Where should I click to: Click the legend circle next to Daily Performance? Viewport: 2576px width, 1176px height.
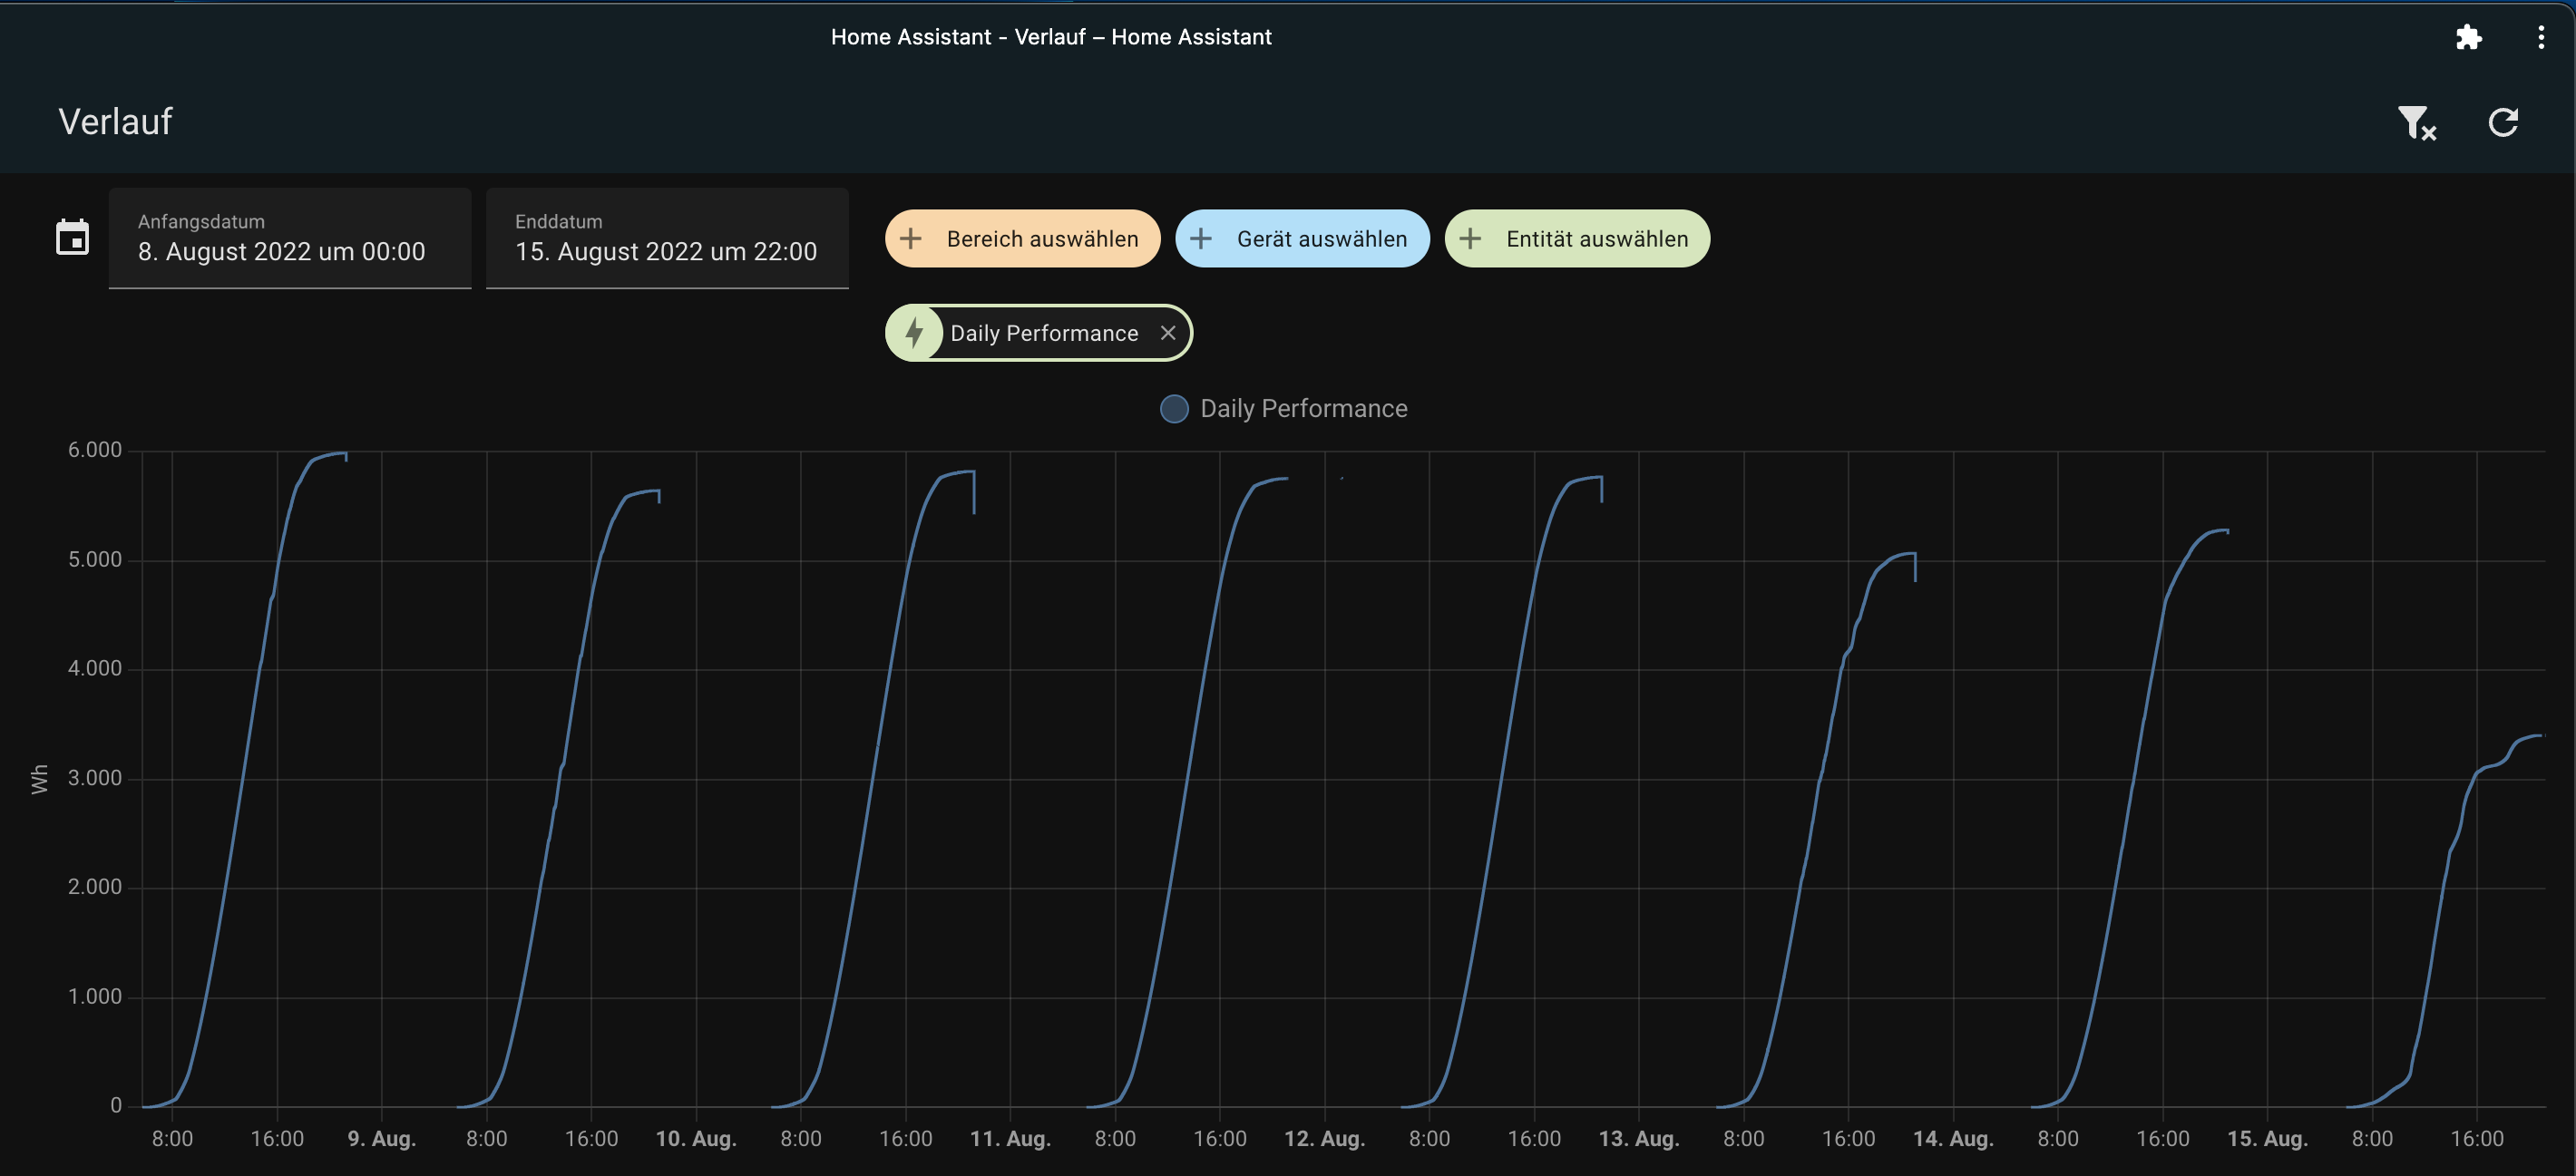[1174, 408]
